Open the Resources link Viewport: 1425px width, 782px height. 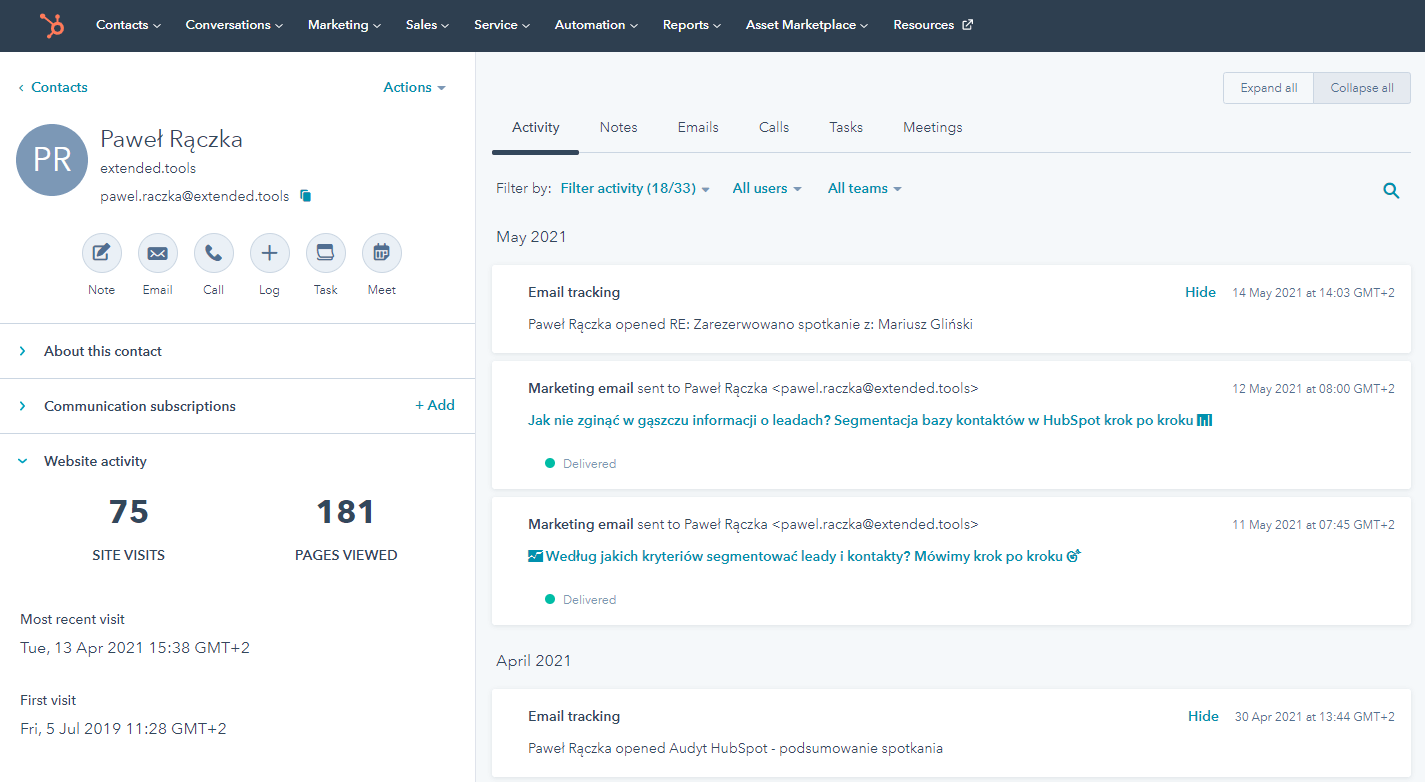coord(923,25)
